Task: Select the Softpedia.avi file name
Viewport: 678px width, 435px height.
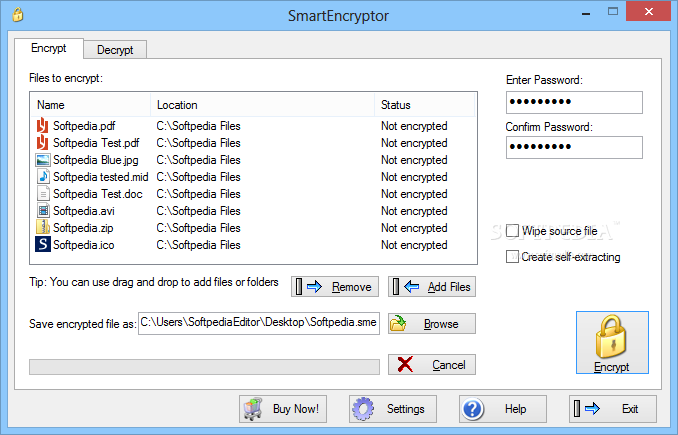Action: [84, 211]
